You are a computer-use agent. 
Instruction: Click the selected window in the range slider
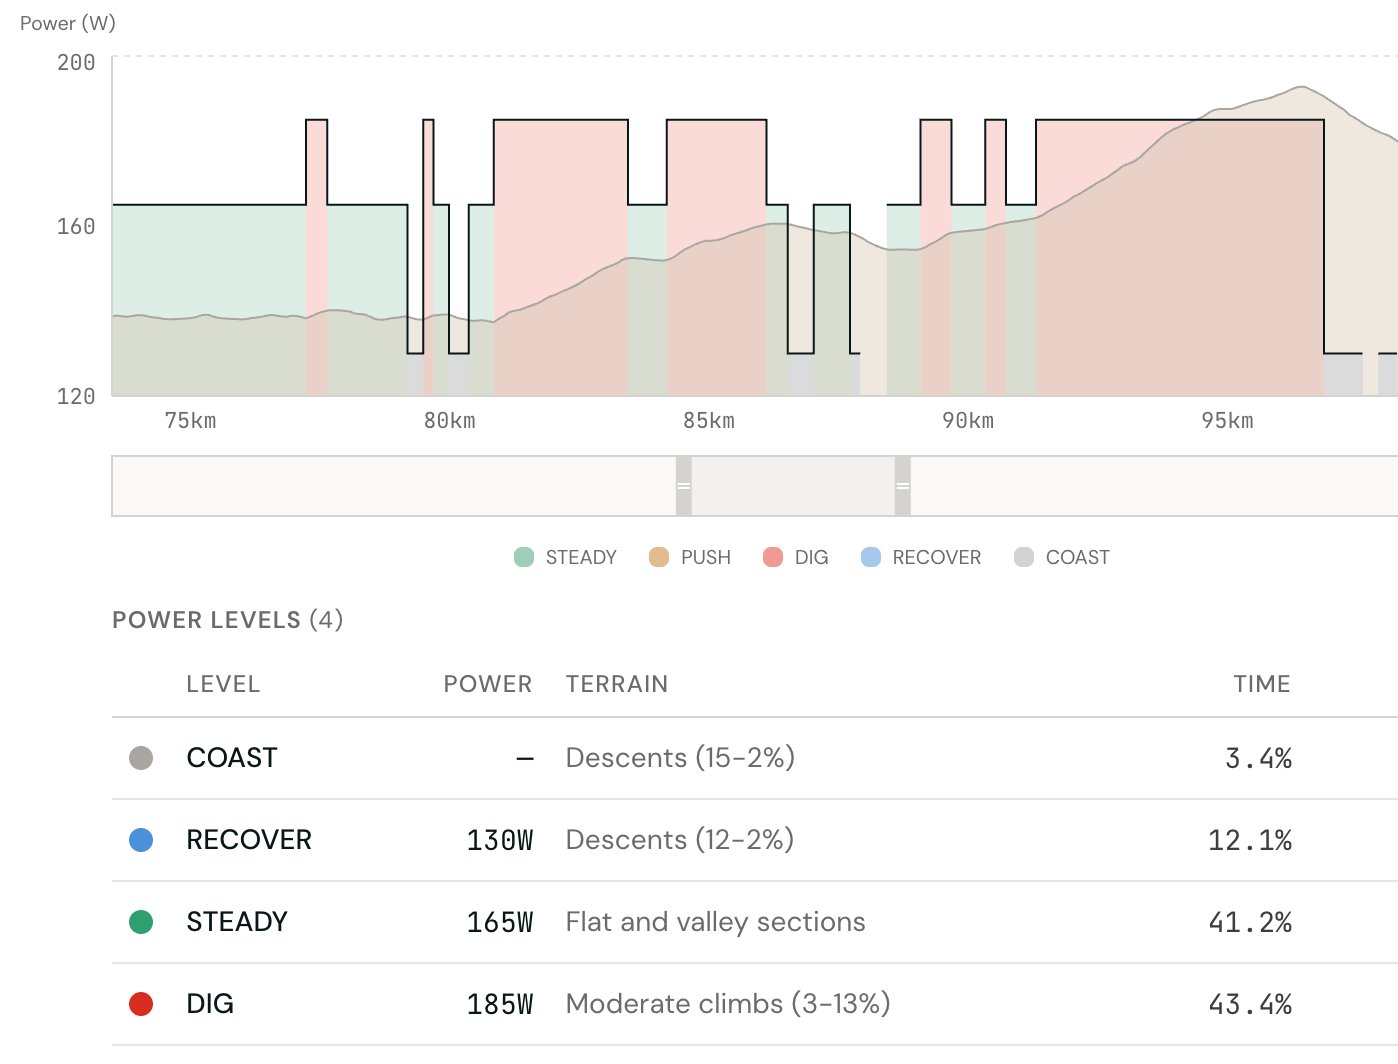coord(793,486)
